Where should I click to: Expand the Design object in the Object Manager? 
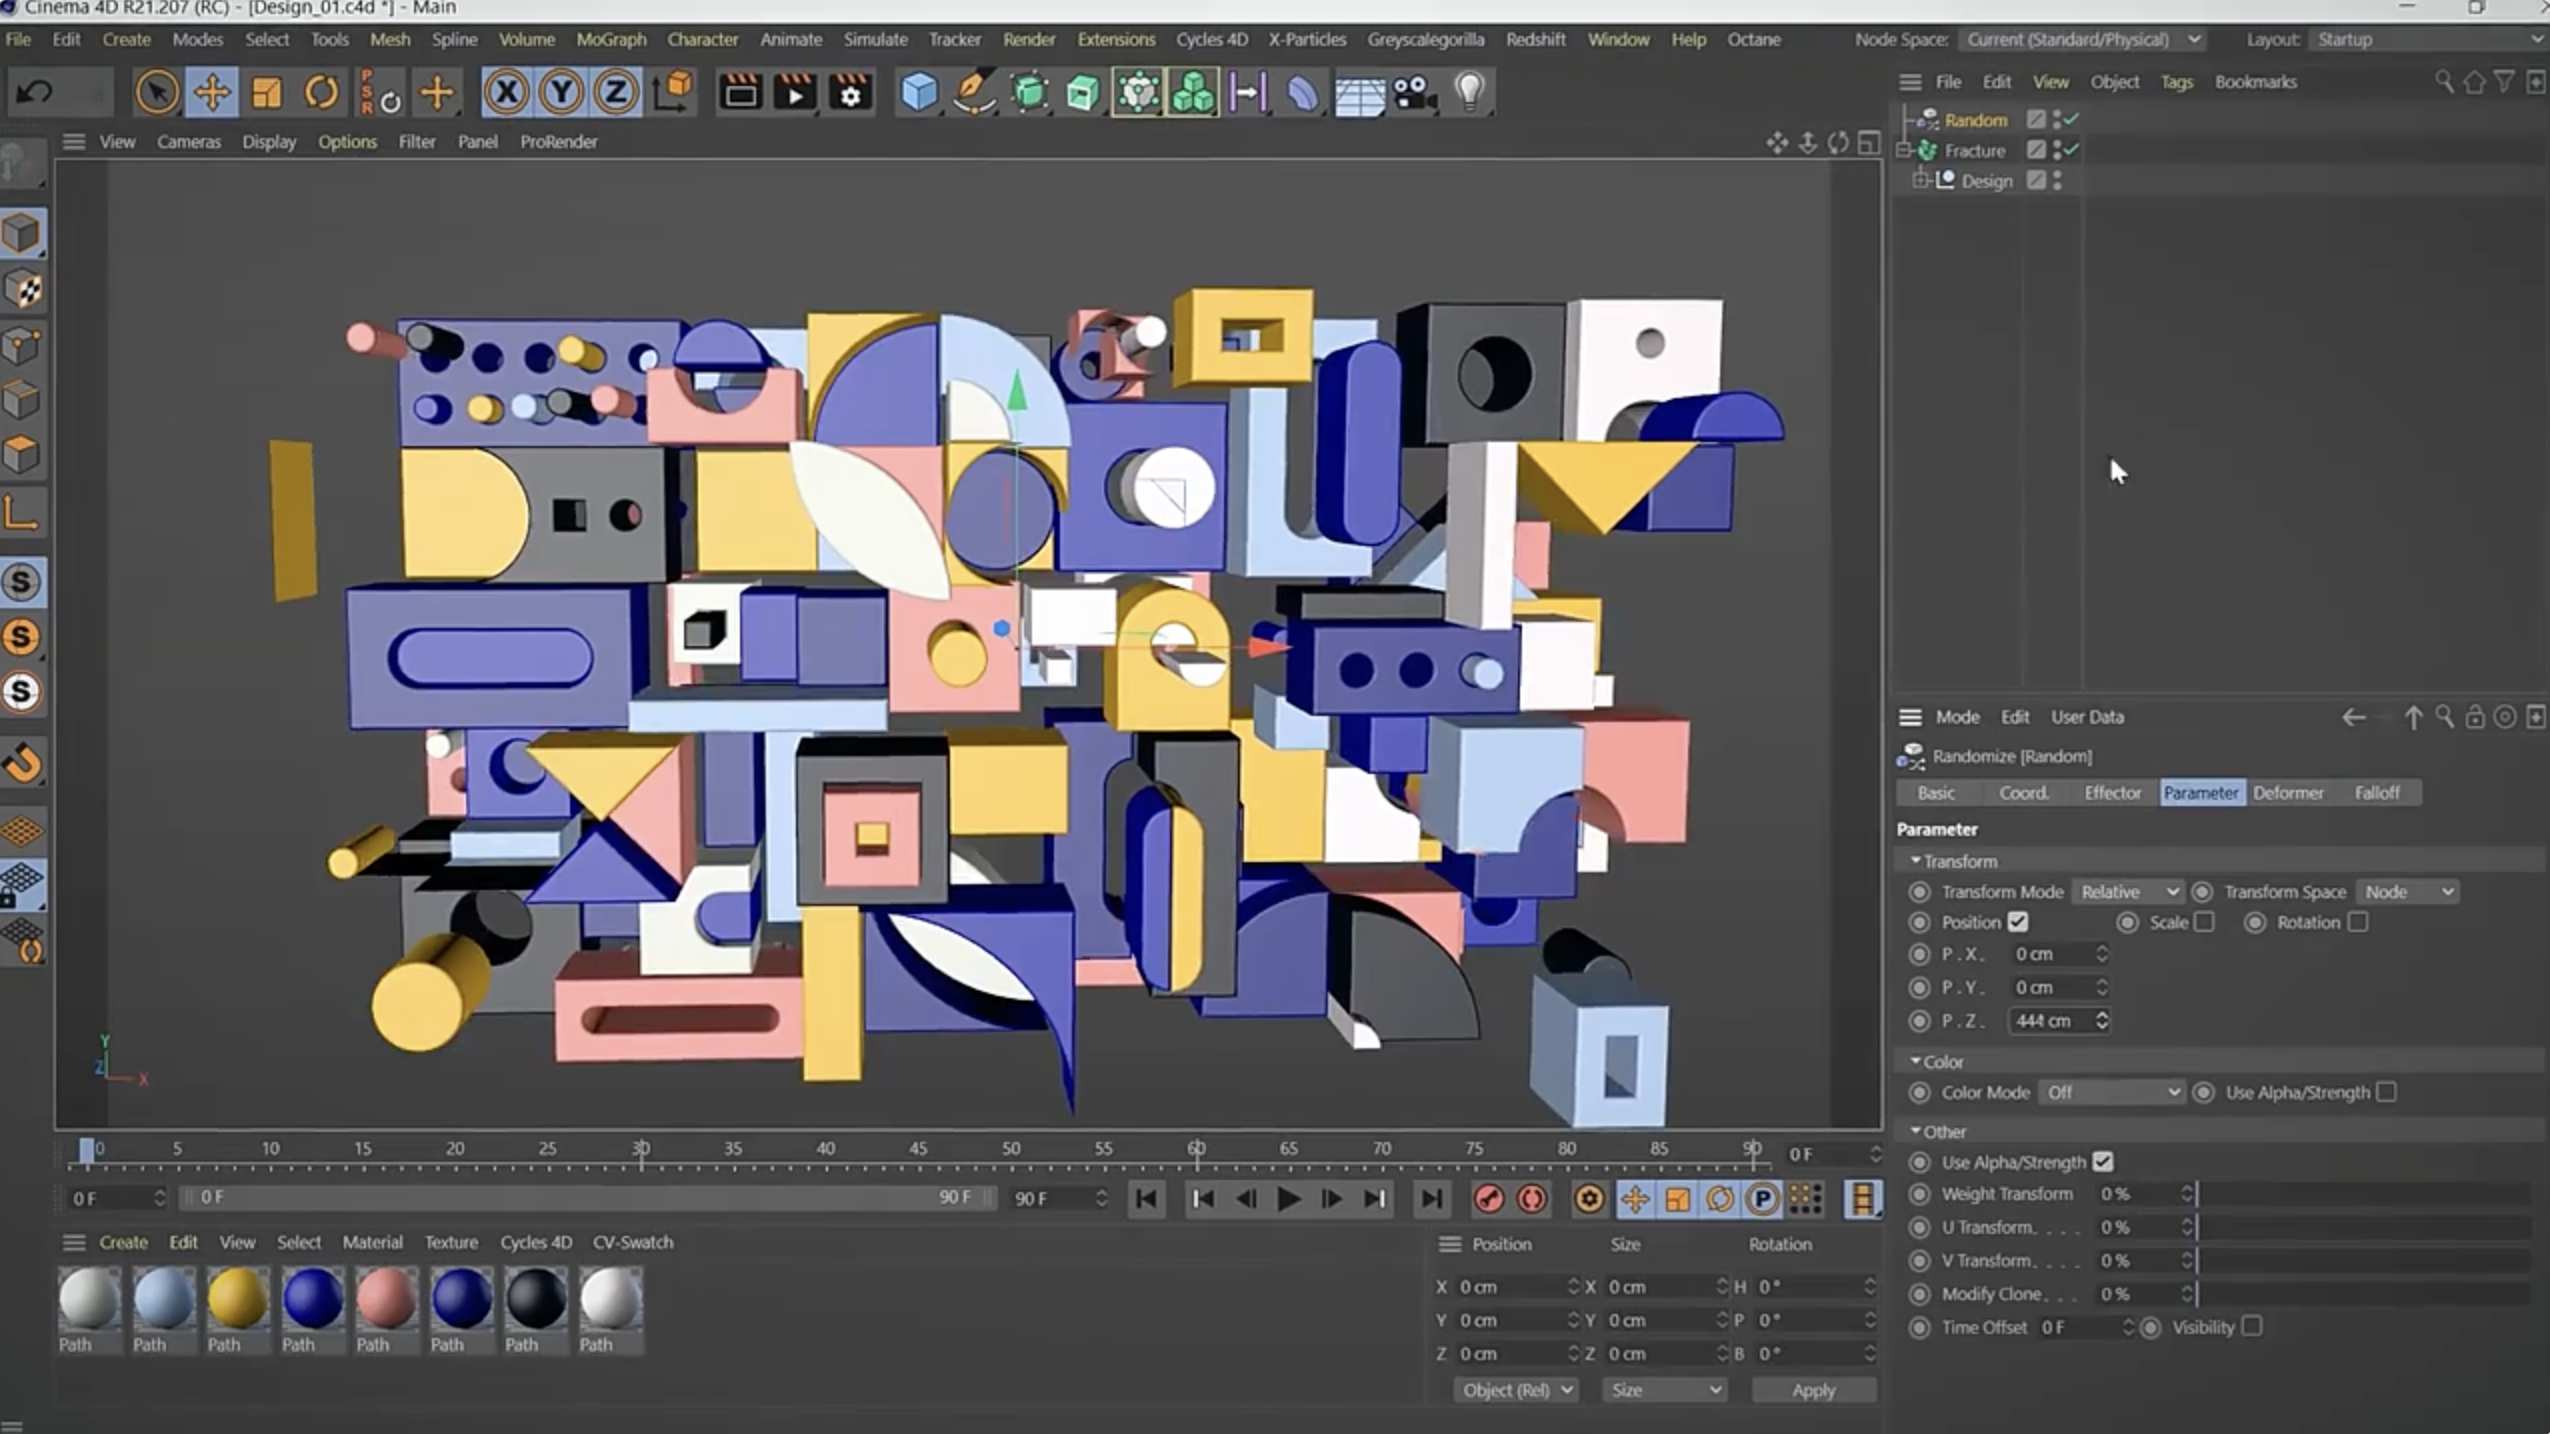pos(1920,180)
